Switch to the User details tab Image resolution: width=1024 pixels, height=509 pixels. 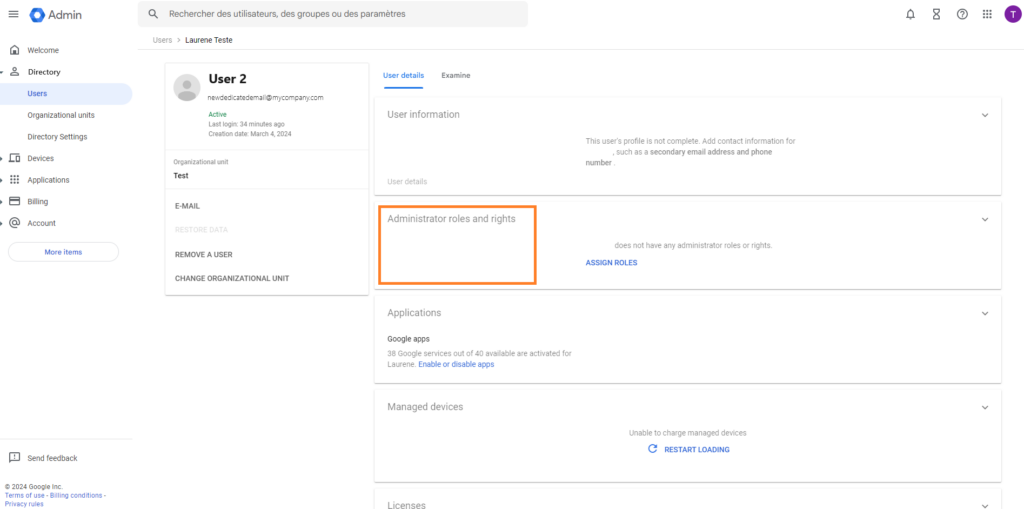(x=403, y=75)
